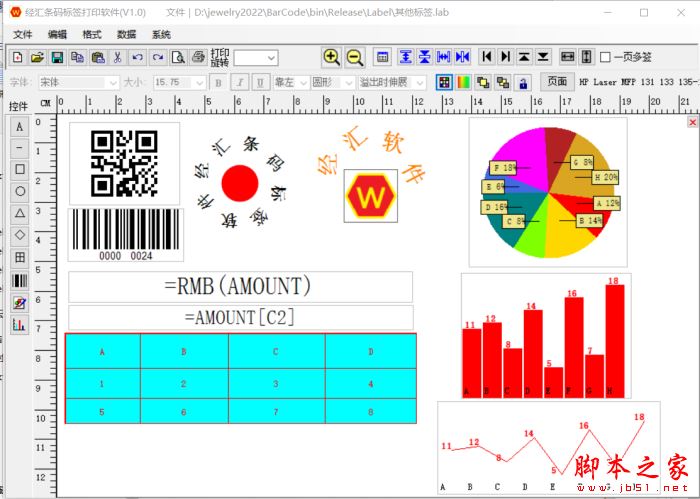Open the 系统 menu
The height and width of the screenshot is (499, 700).
pos(161,34)
